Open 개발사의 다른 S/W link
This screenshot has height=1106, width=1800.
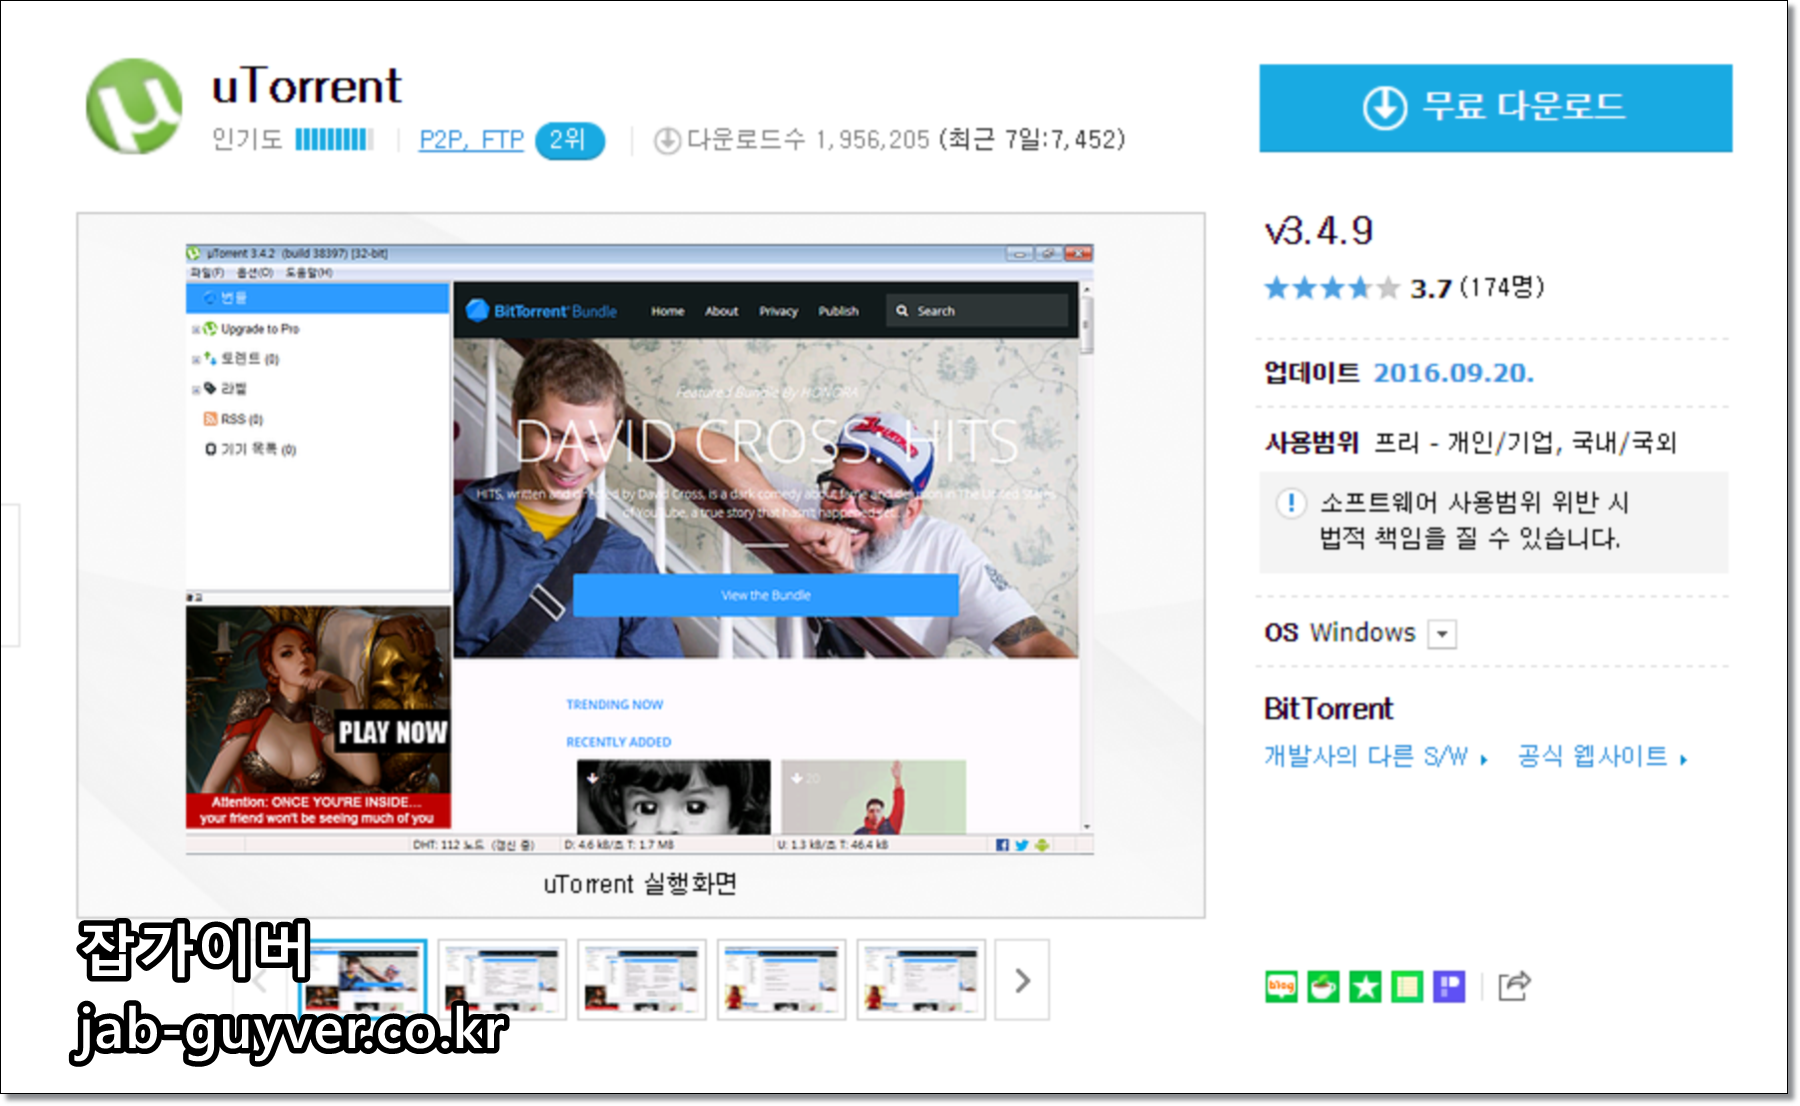point(1375,757)
